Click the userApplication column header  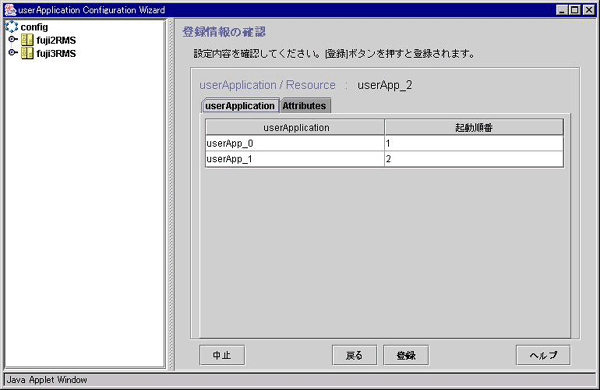click(295, 127)
